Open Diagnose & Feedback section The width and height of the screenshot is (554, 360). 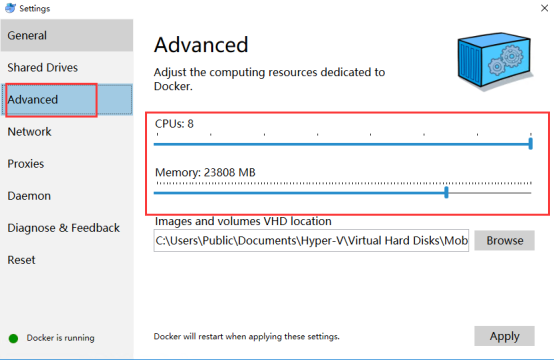pyautogui.click(x=67, y=228)
